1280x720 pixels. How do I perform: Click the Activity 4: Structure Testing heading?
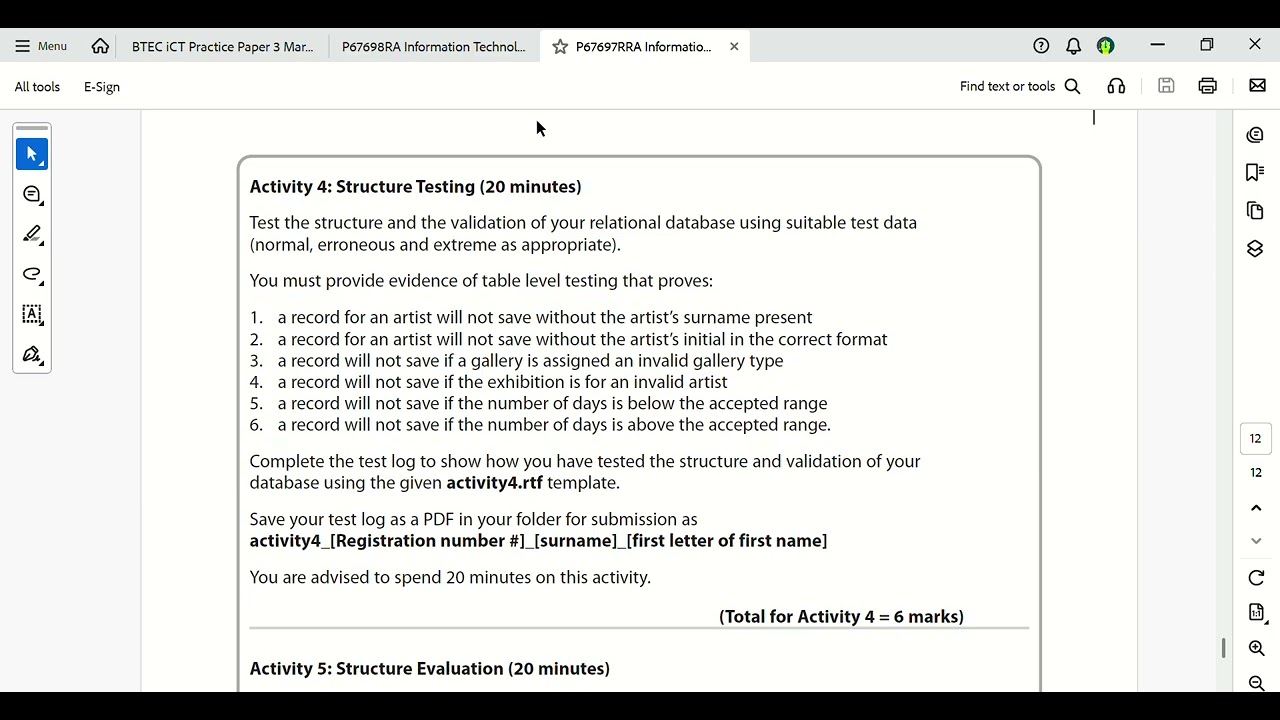point(415,187)
